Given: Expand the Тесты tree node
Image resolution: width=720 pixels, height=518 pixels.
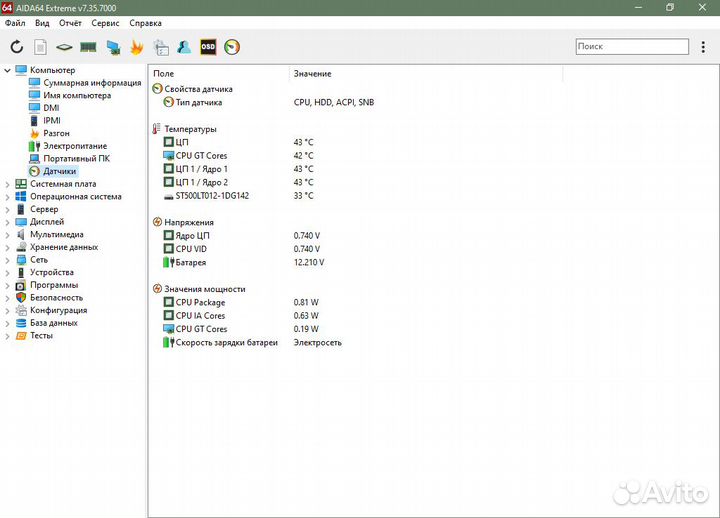Looking at the screenshot, I should (7, 336).
